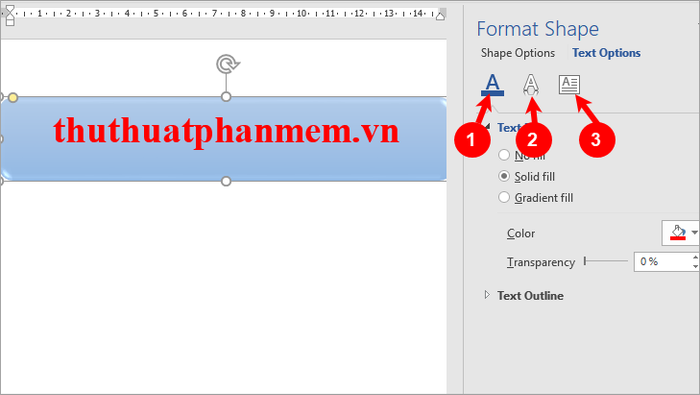
Task: Select the No fill radio option
Action: pos(504,155)
